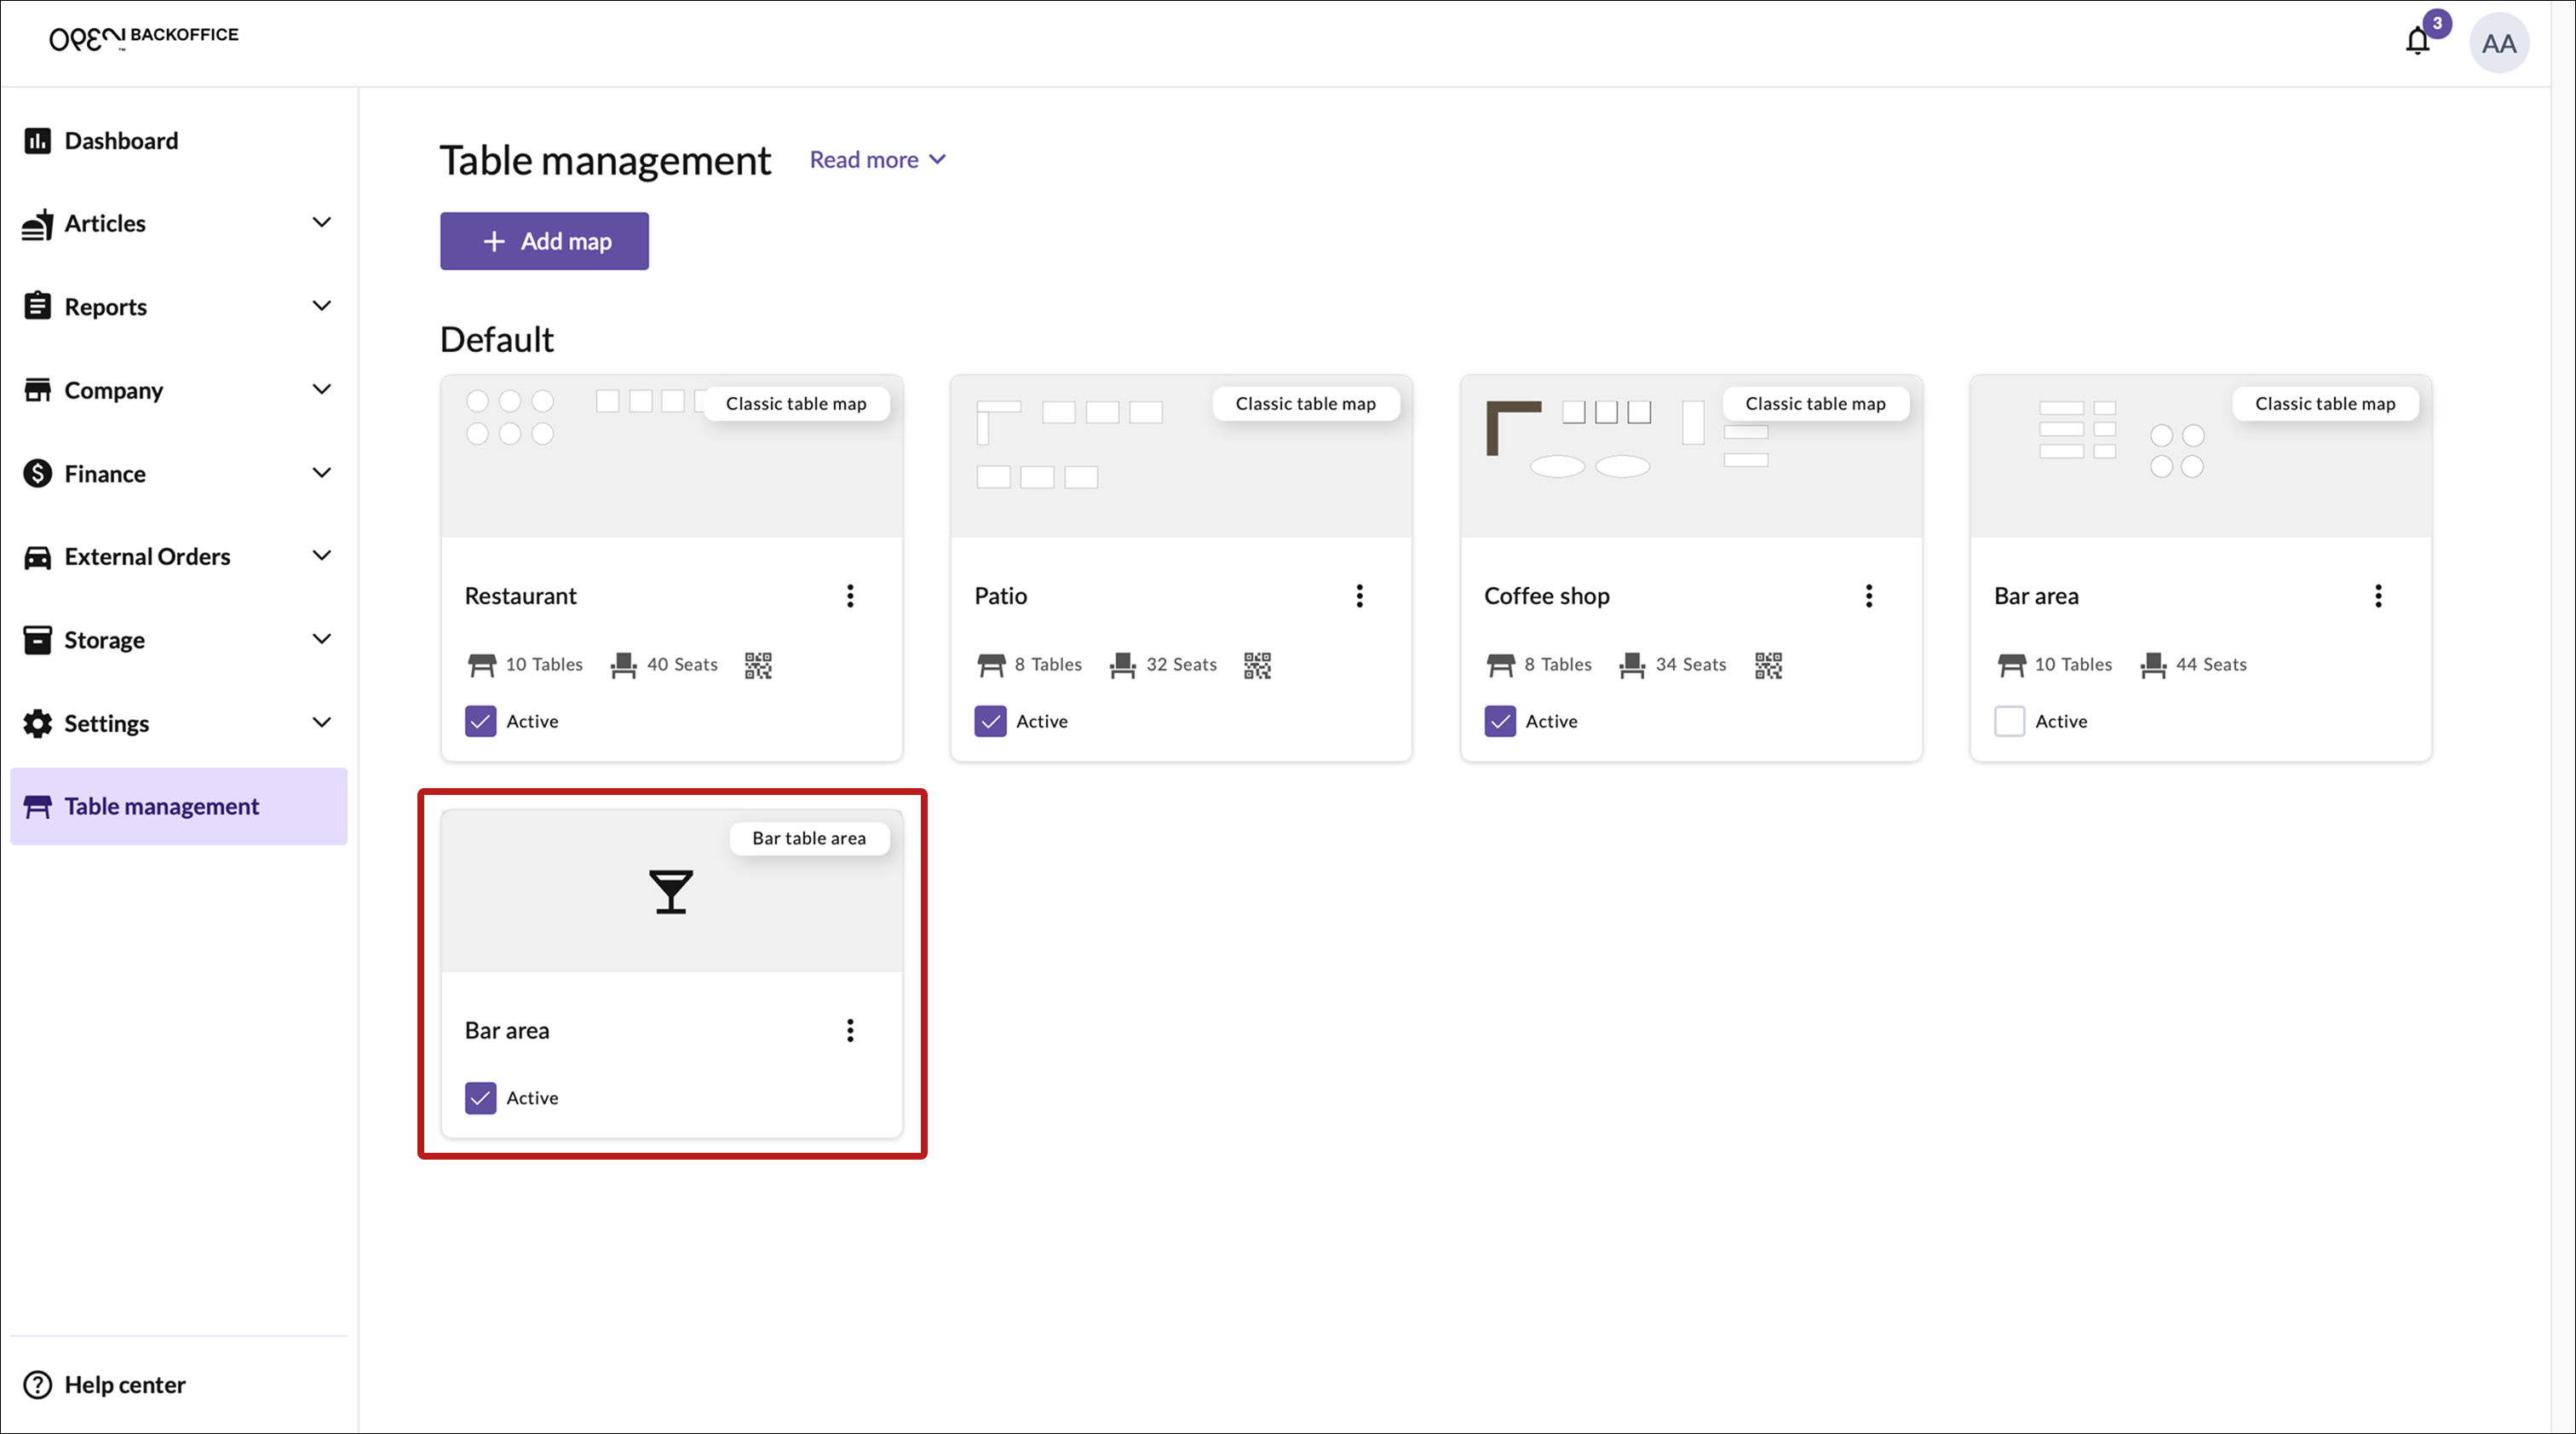Click the QR code icon on Patio card
Viewport: 2576px width, 1434px height.
click(1257, 665)
